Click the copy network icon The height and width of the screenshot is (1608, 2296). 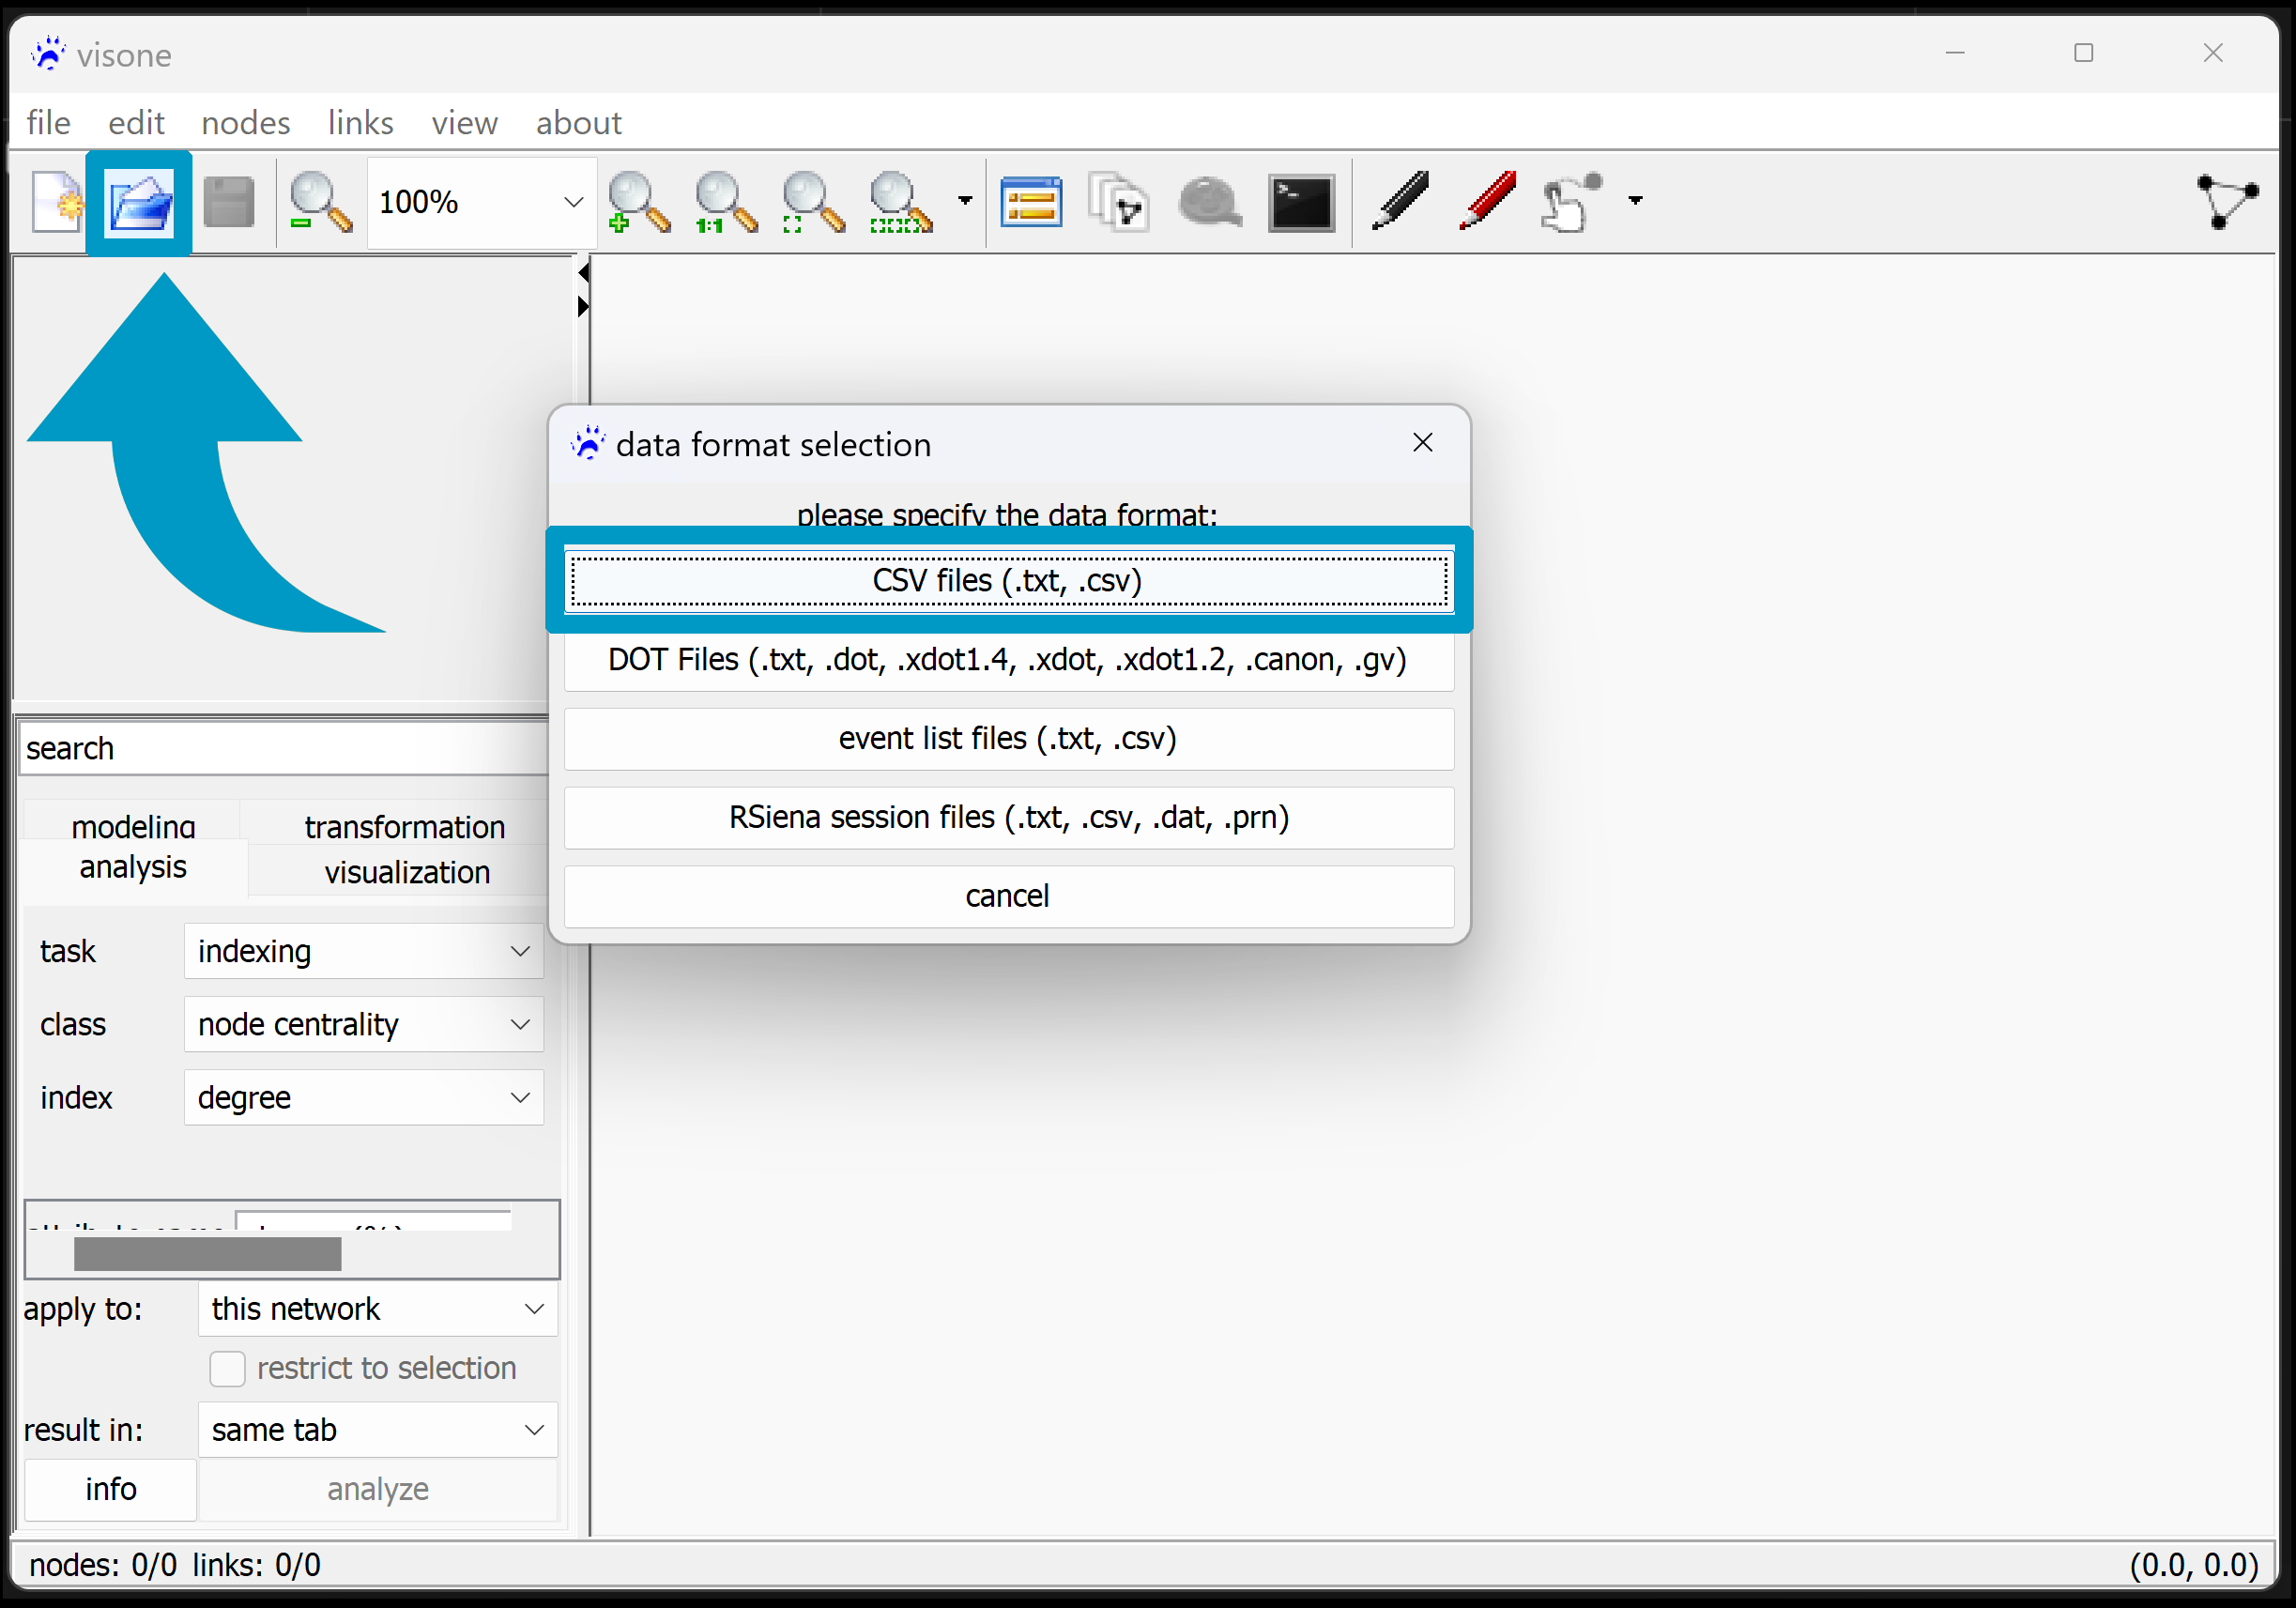click(x=1118, y=203)
